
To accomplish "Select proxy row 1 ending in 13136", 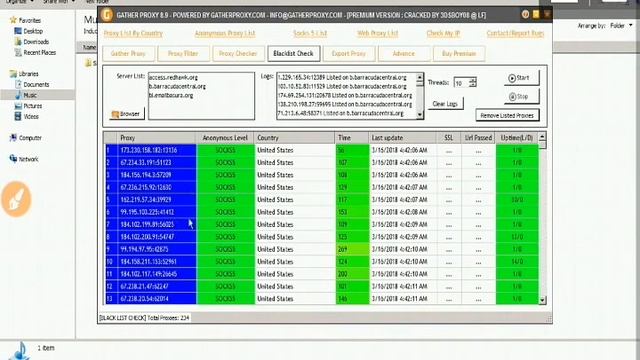I will pyautogui.click(x=322, y=150).
